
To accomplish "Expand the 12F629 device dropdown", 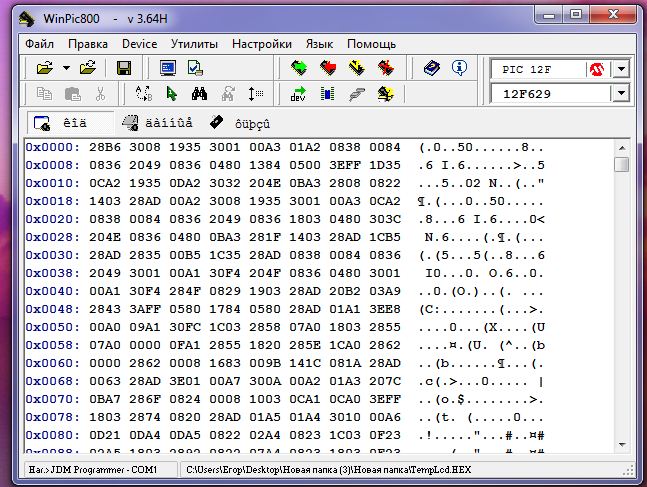I will click(621, 94).
